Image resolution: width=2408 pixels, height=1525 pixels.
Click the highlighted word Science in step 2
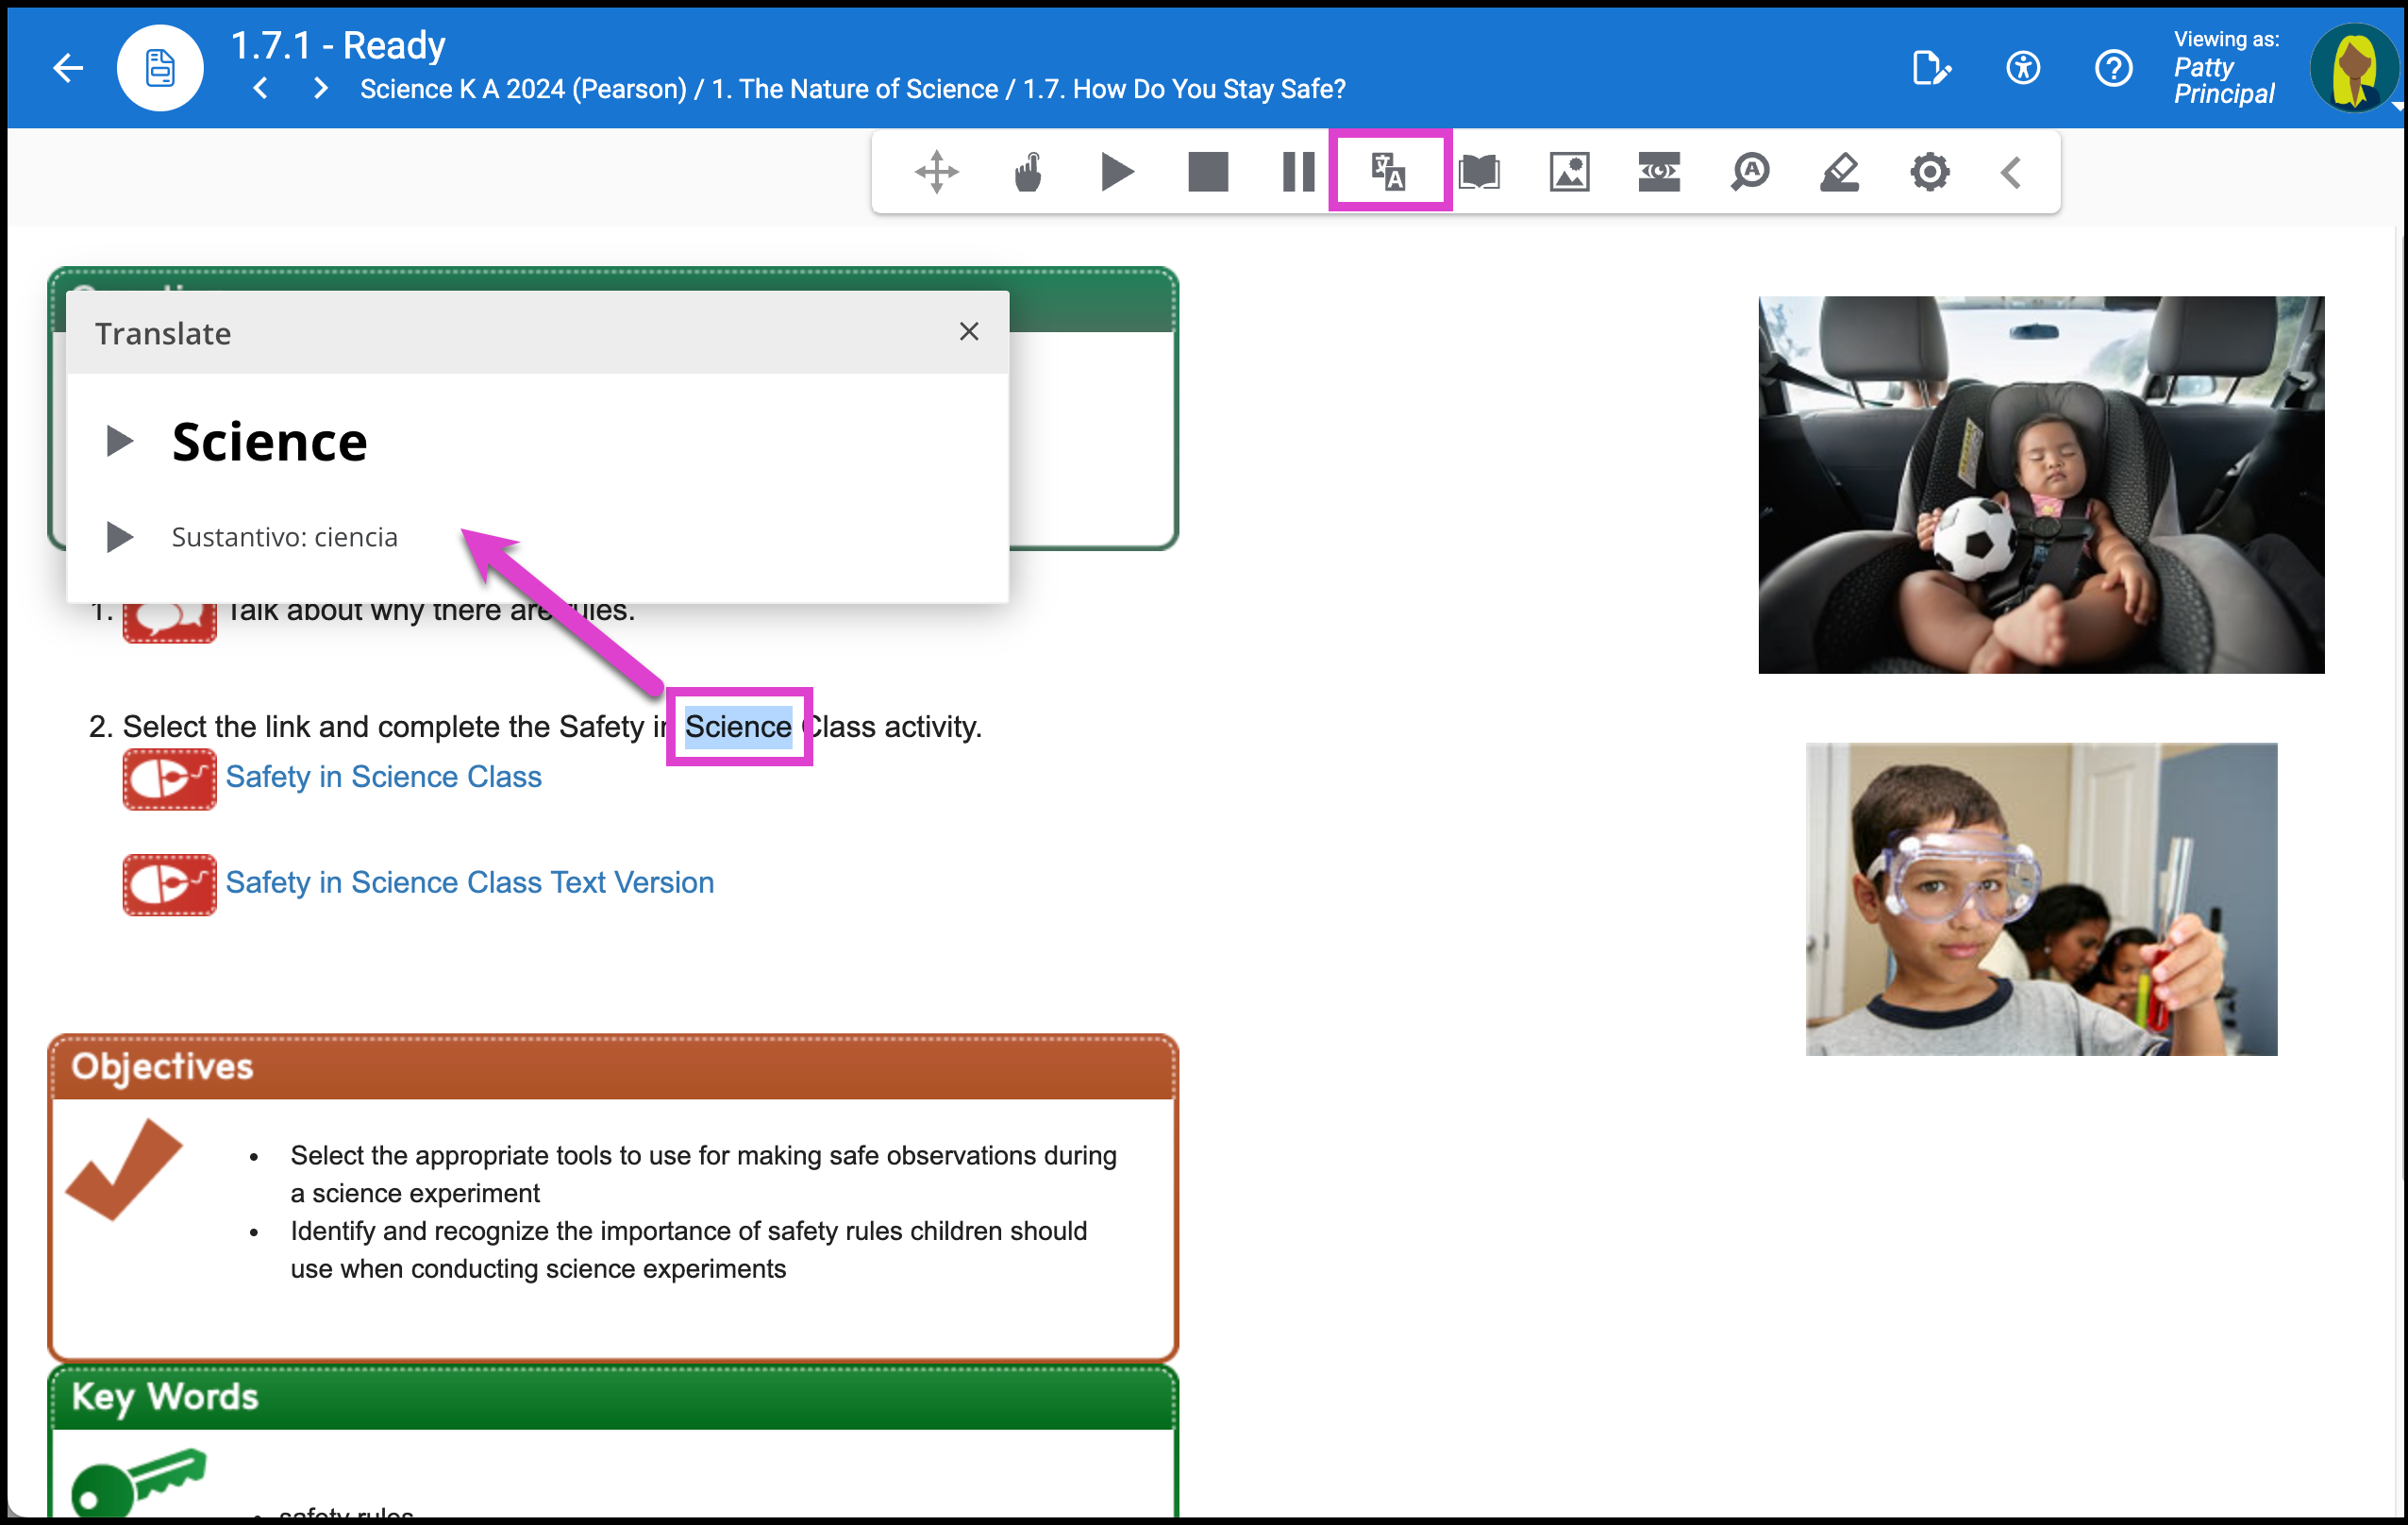(738, 726)
